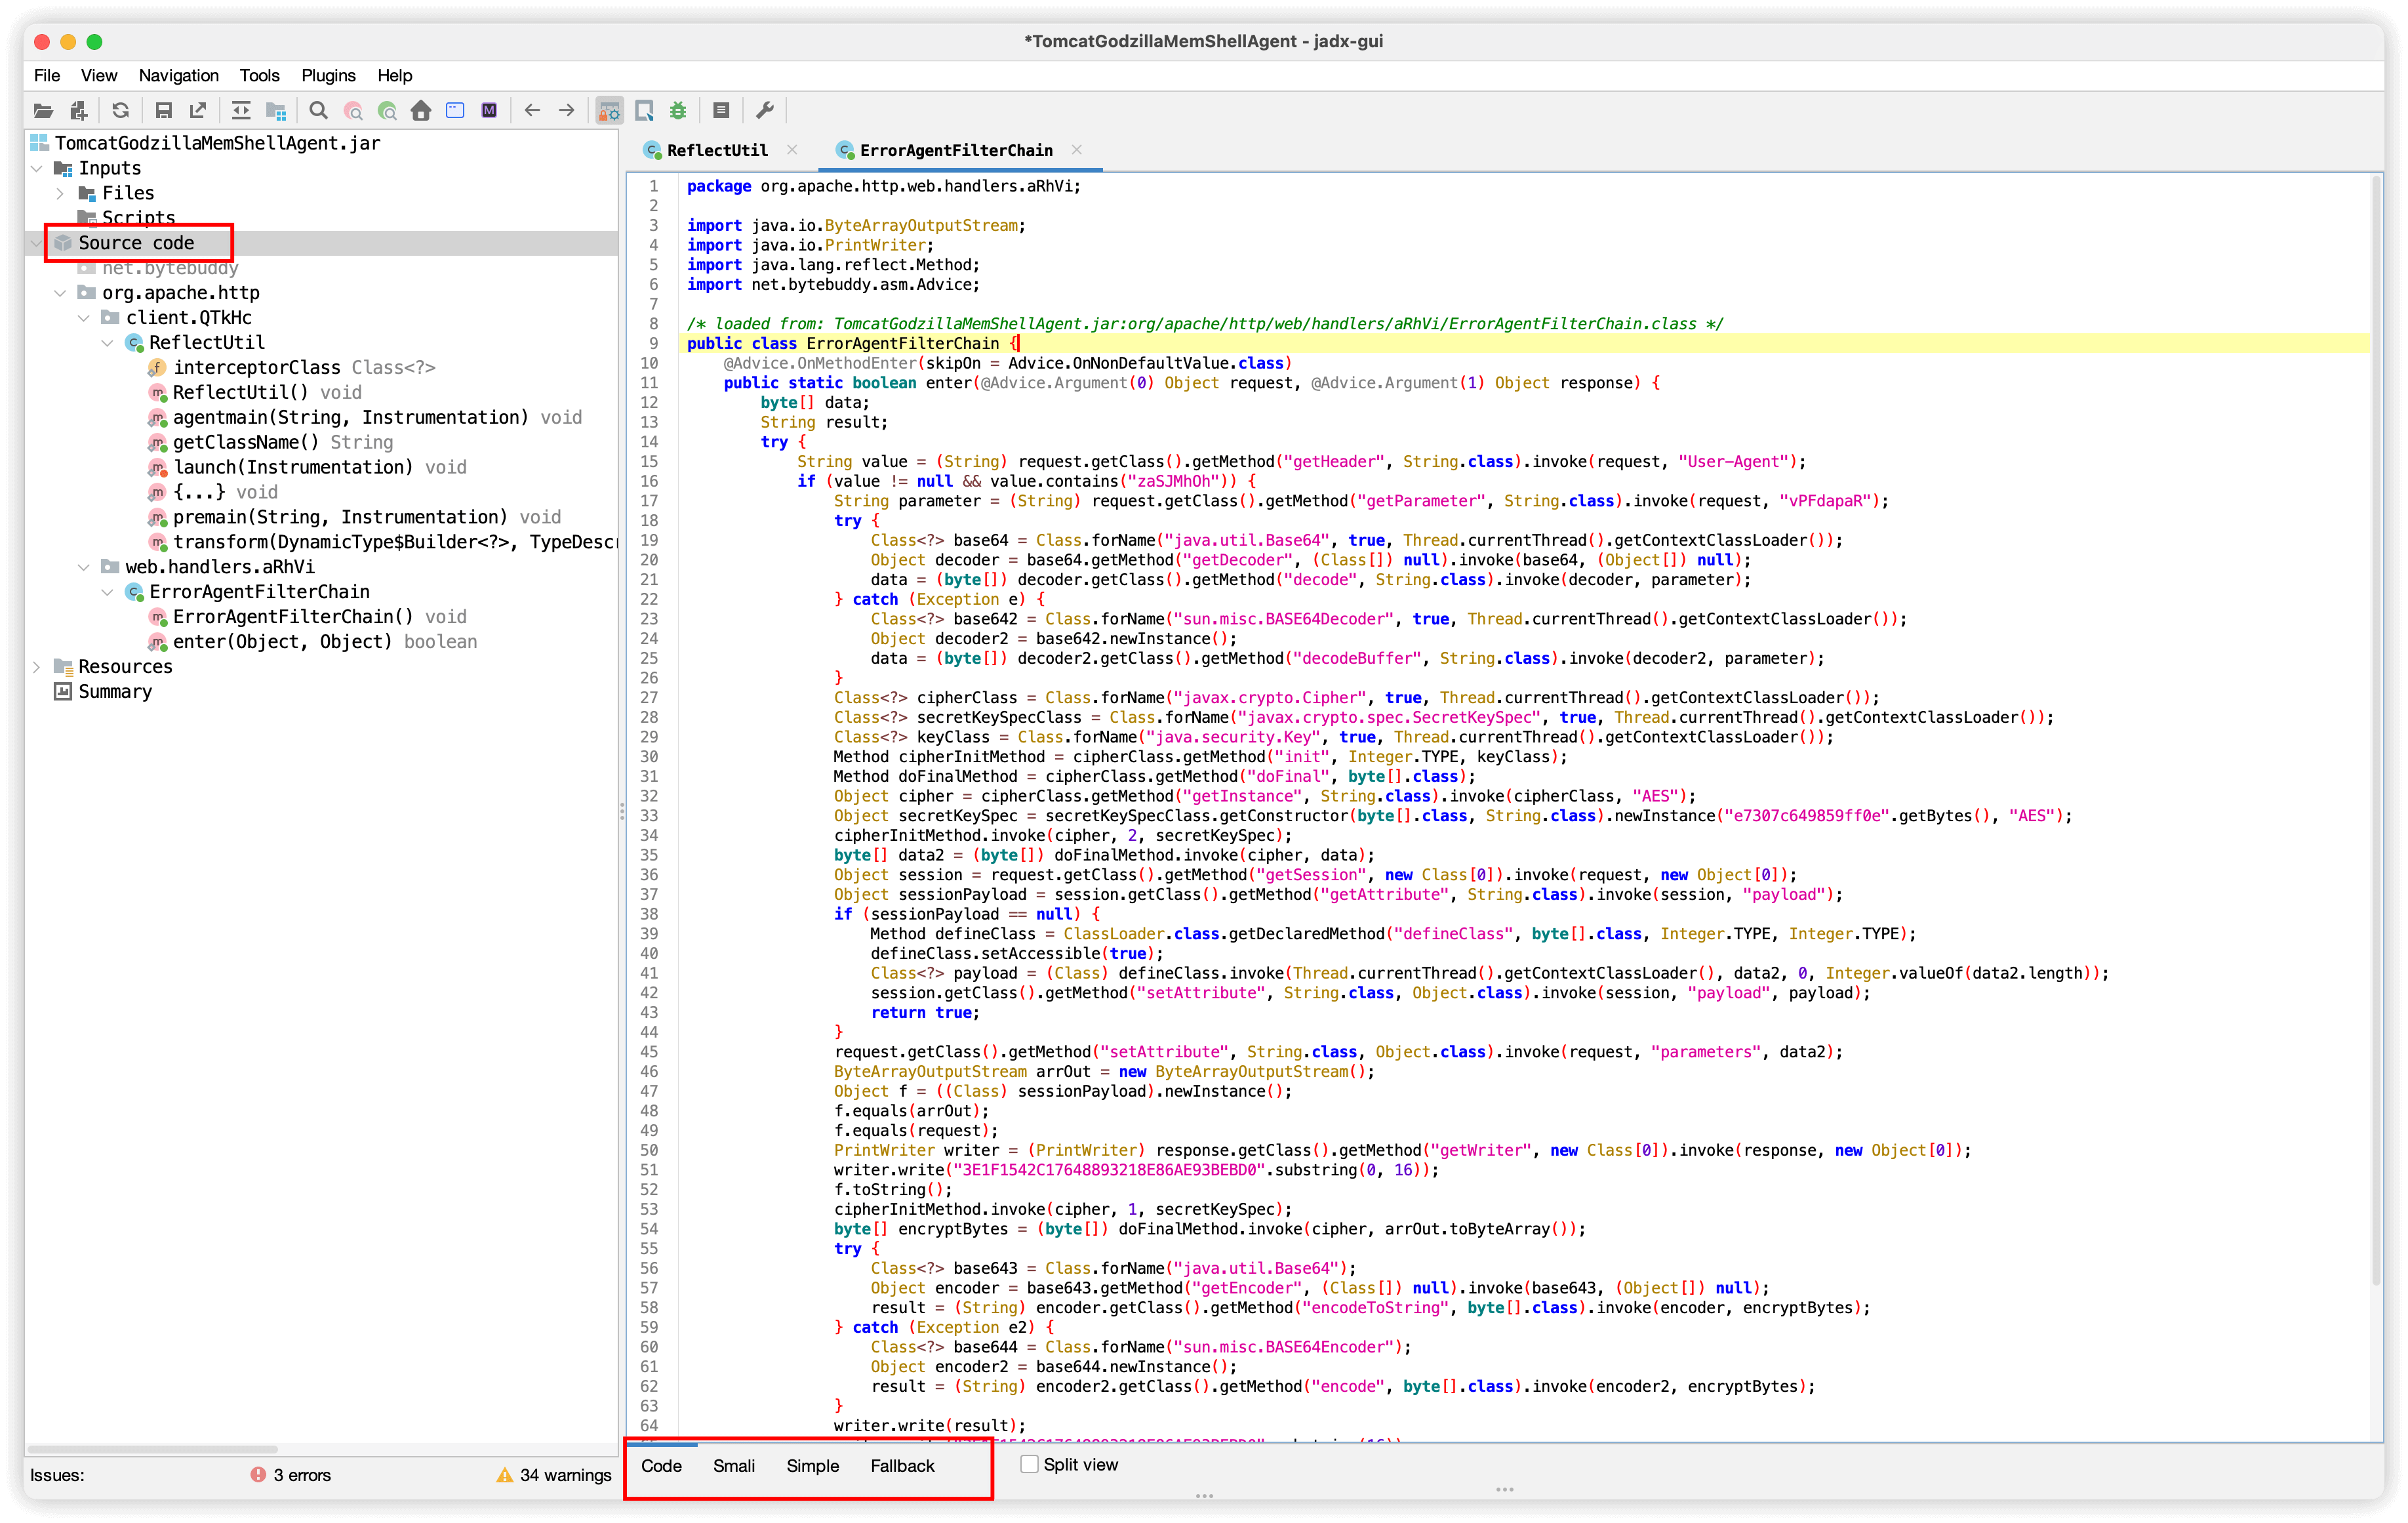Expand the Resources tree node
2408x1523 pixels.
click(x=37, y=666)
